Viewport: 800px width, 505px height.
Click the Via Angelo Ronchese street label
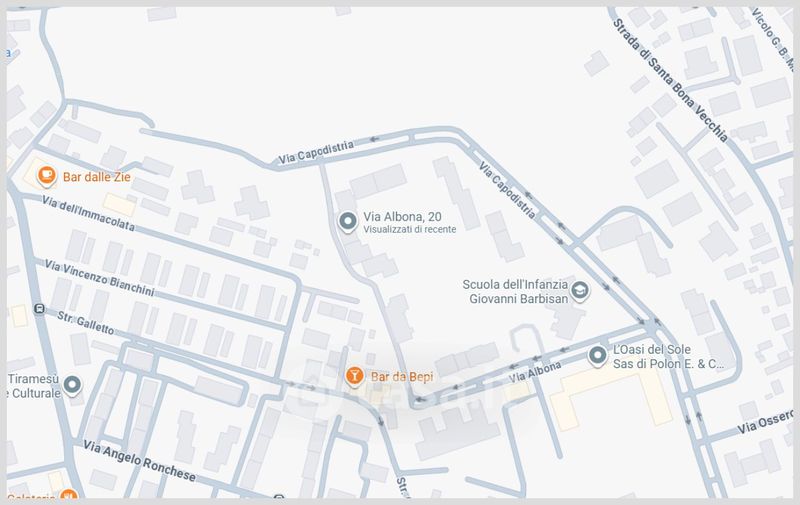pos(139,462)
